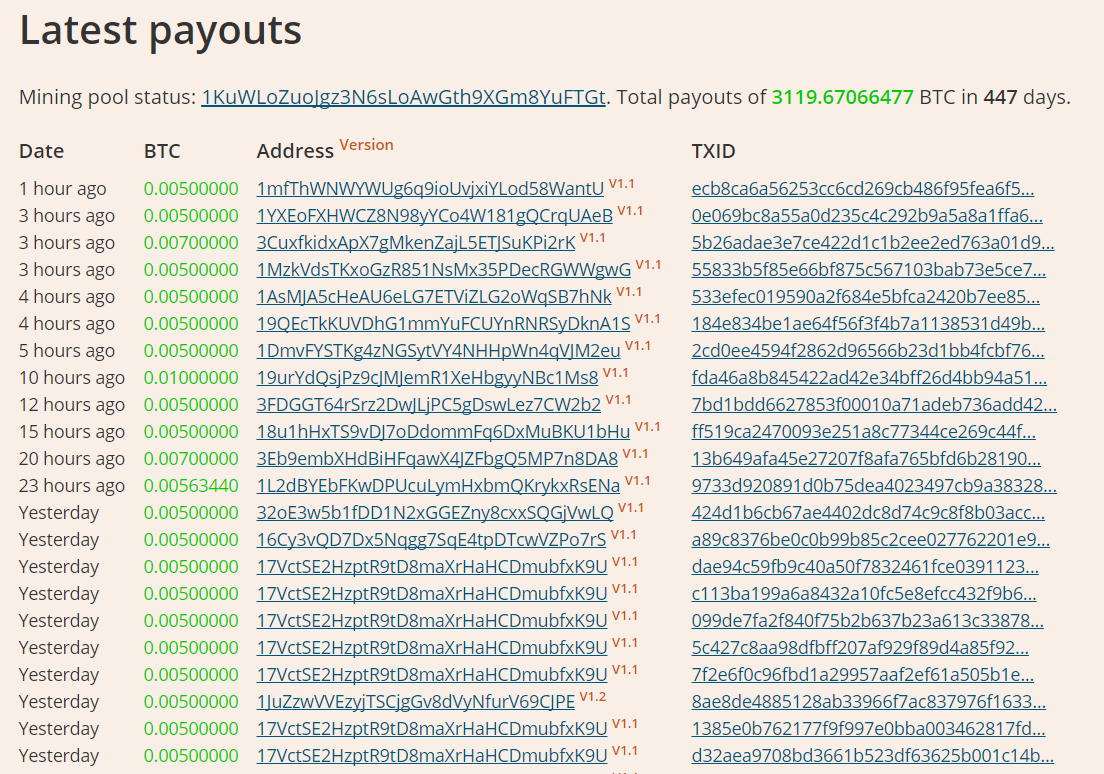This screenshot has width=1104, height=774.
Task: Open TXID 5c427c8aa98dfbff207af929f89d4a85f92...
Action: (860, 647)
